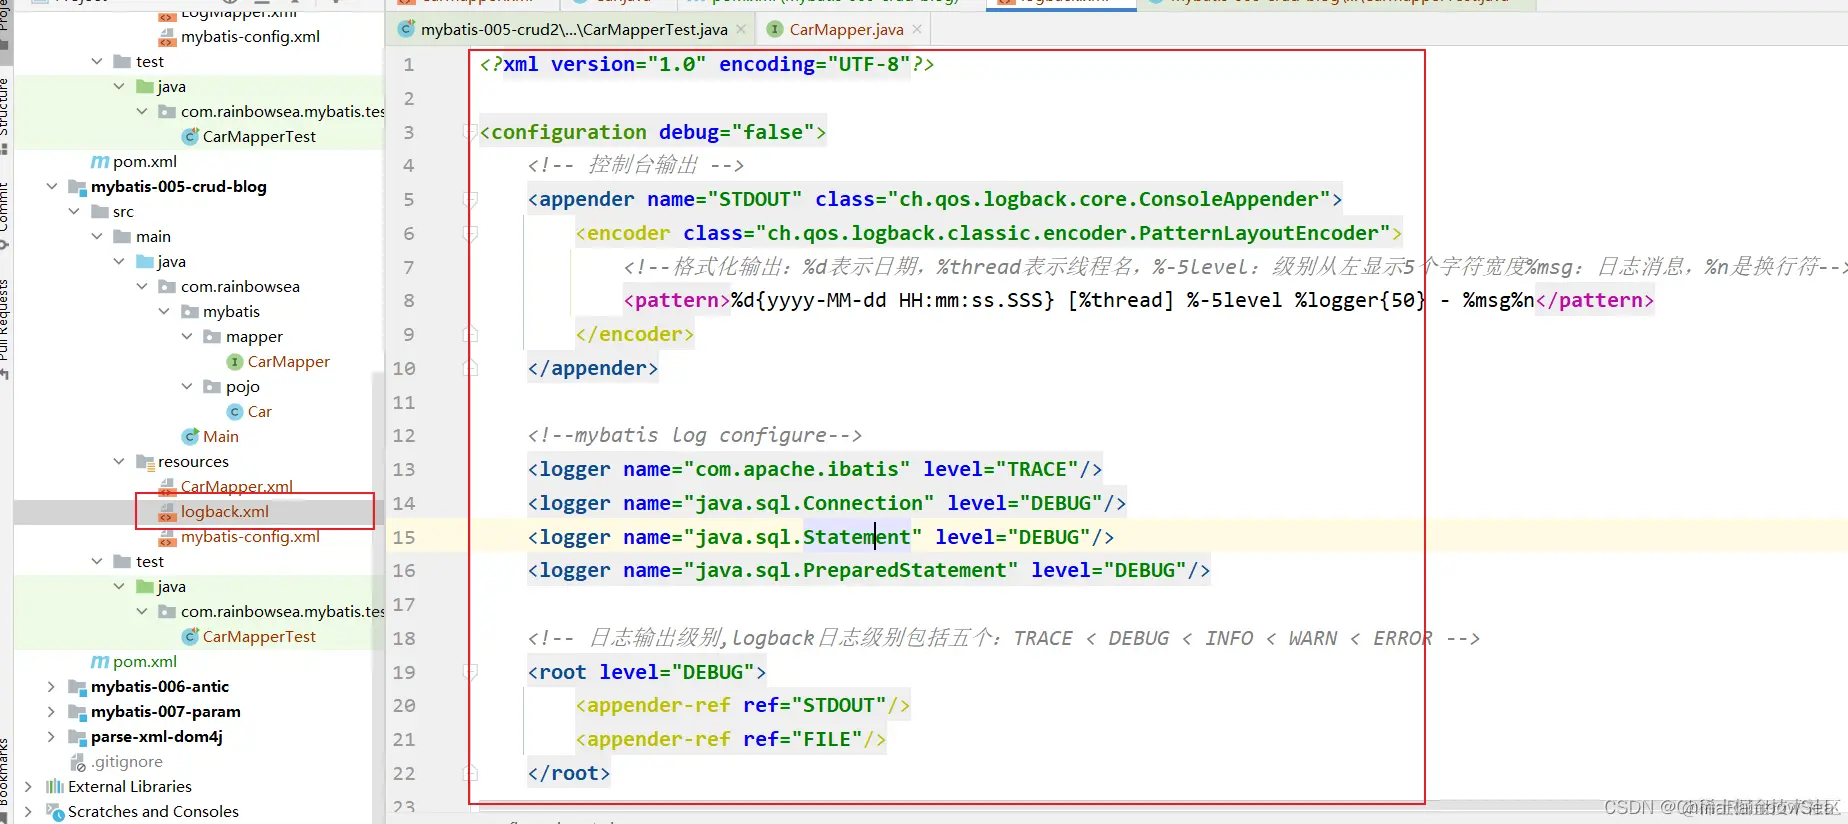1848x824 pixels.
Task: Click the closing appender tag on line 10
Action: pos(593,369)
